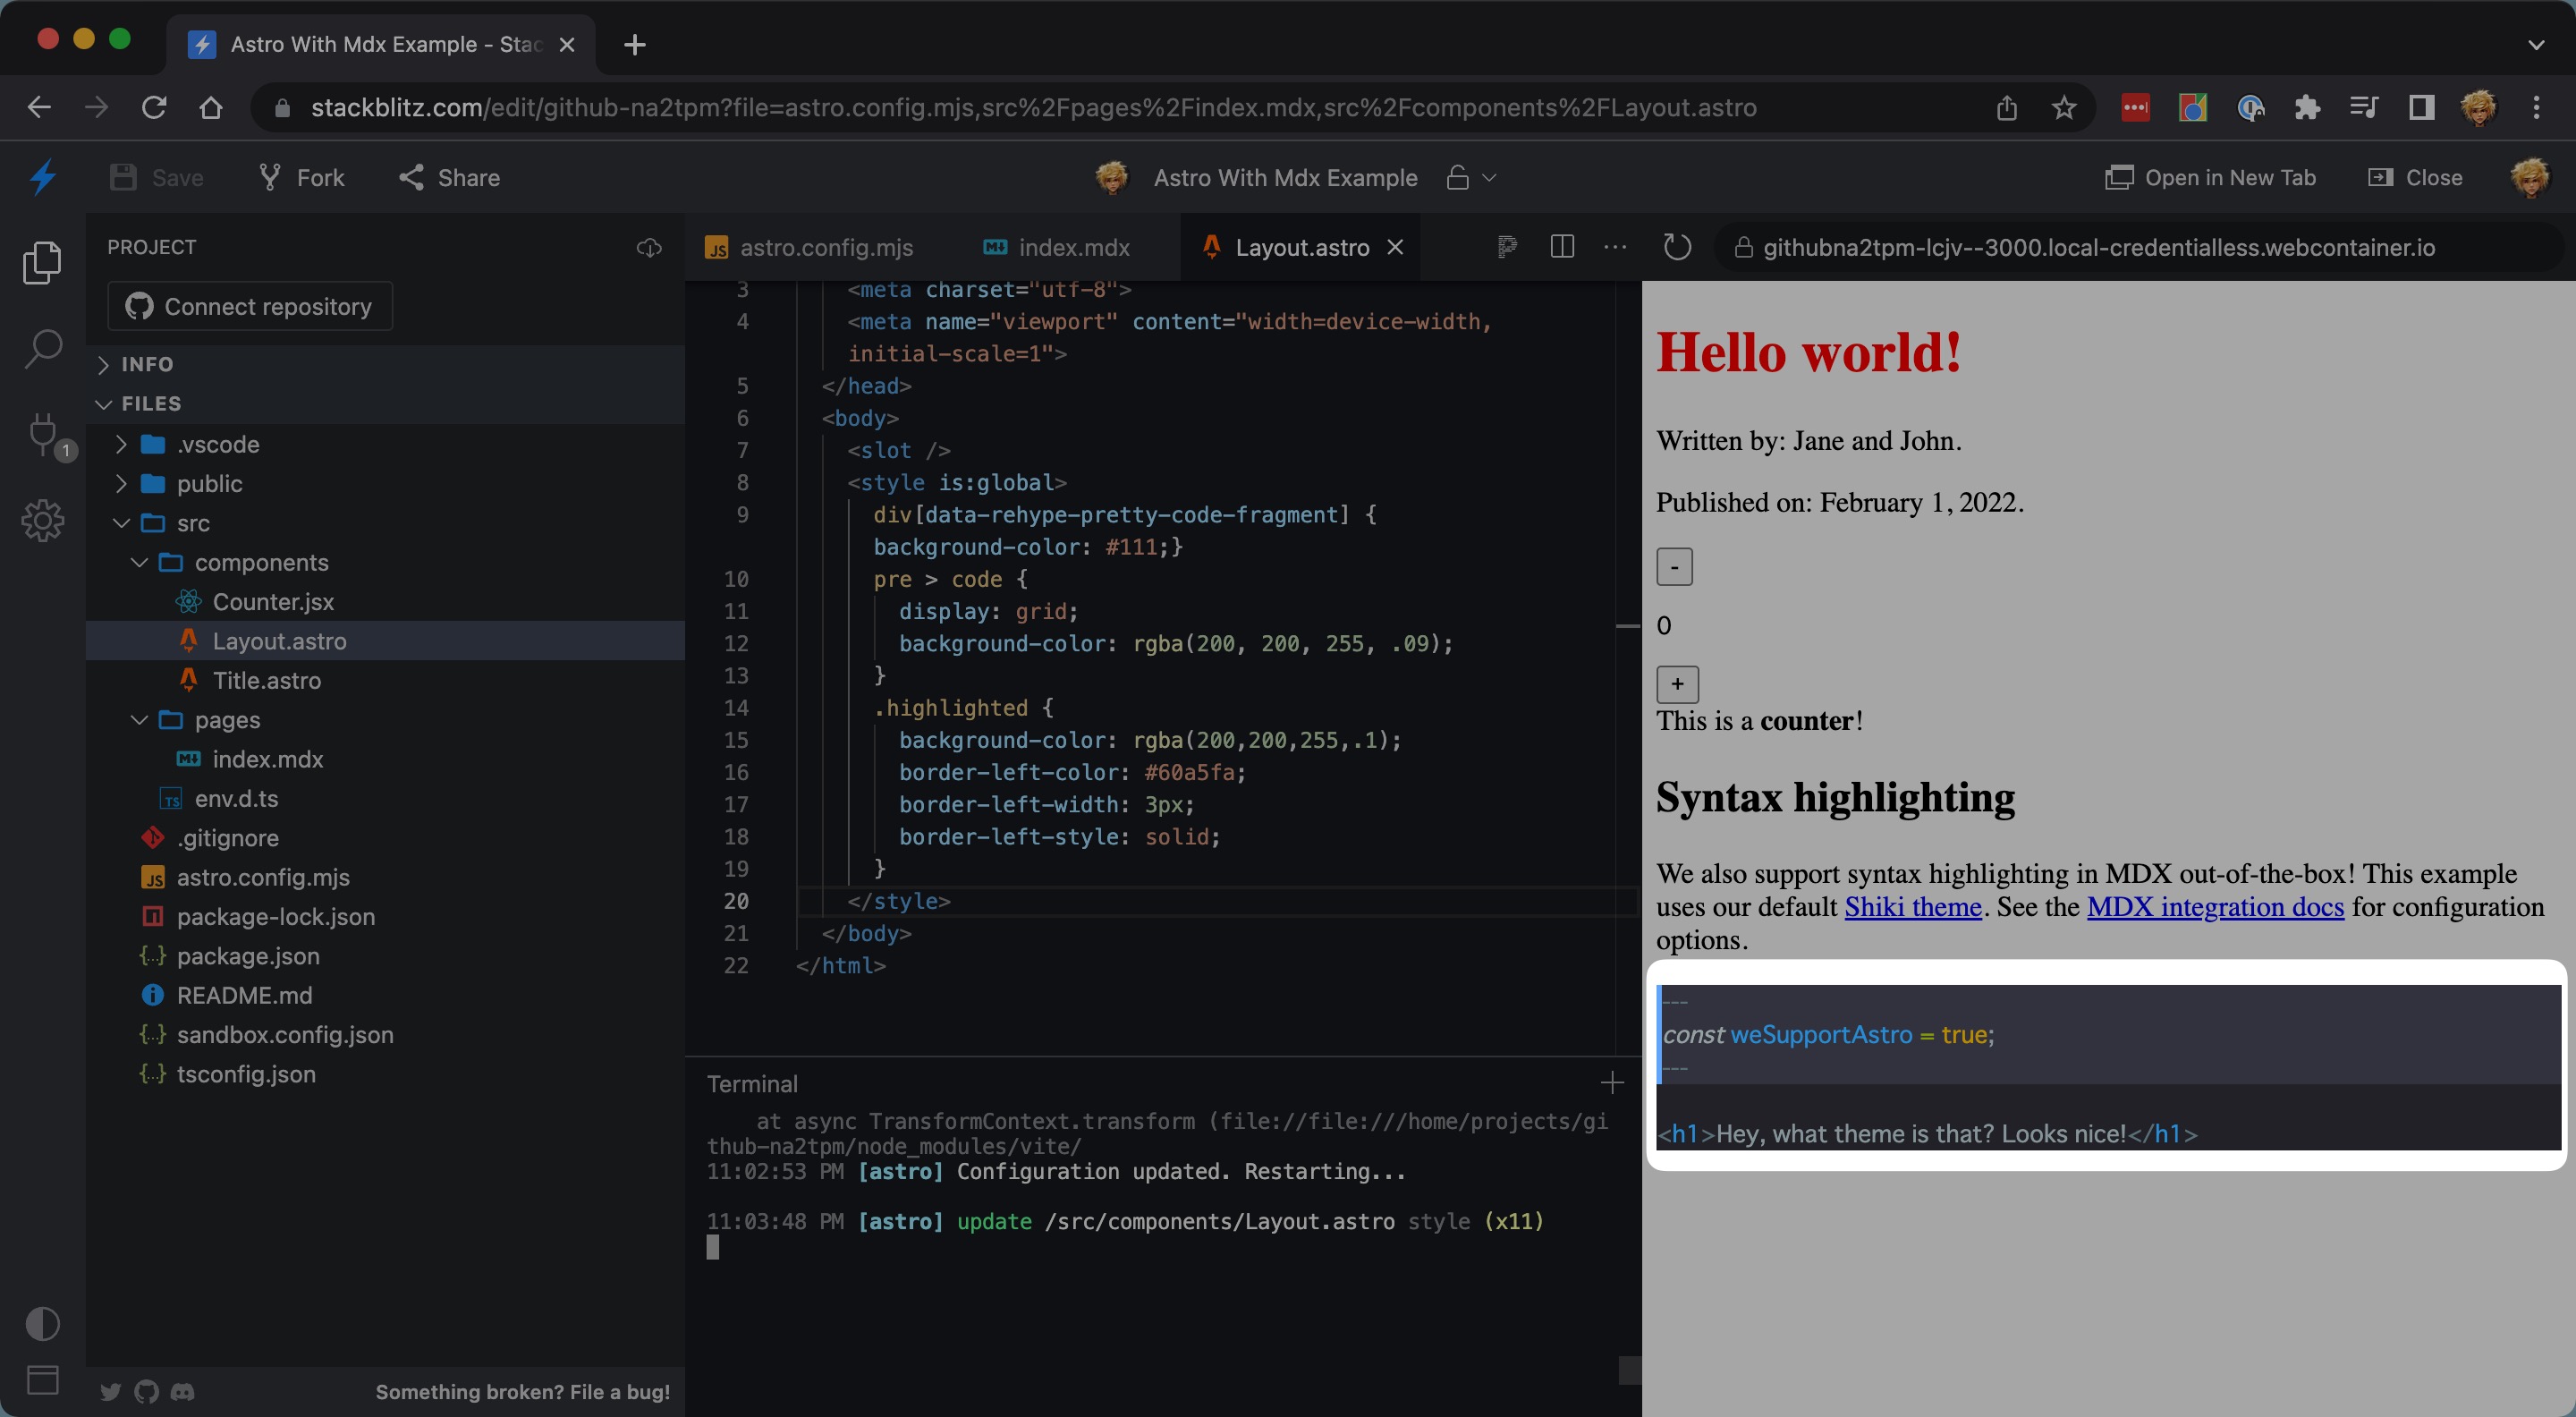Collapse the components folder
2576x1417 pixels.
[x=140, y=563]
